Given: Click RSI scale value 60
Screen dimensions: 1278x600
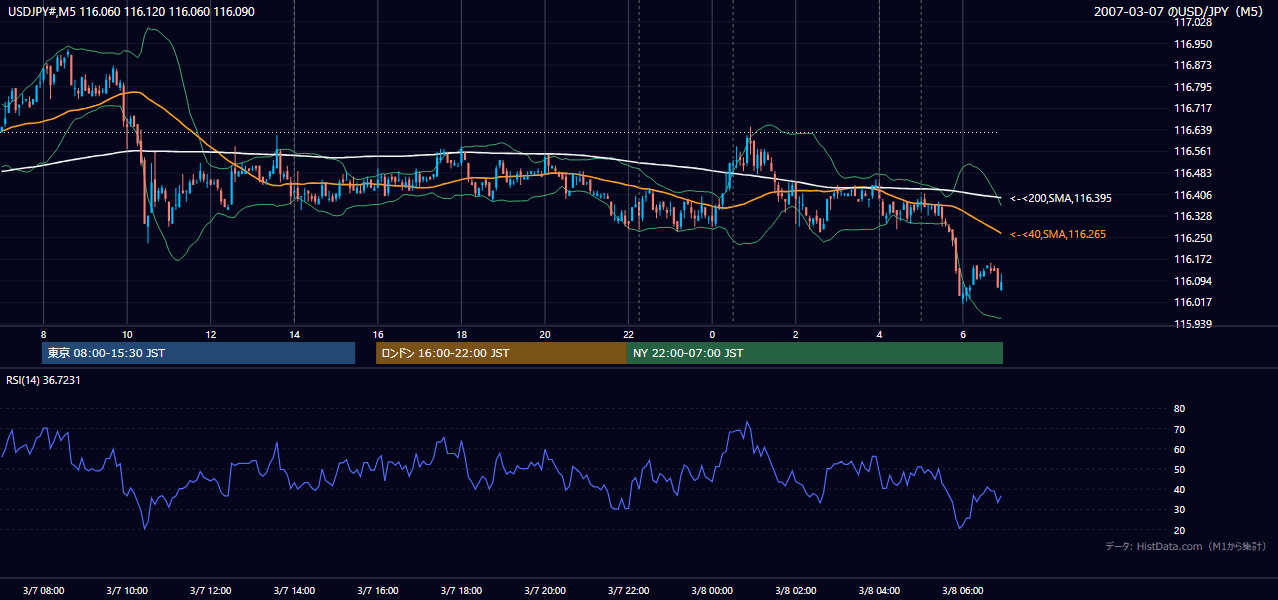Looking at the screenshot, I should [1179, 449].
